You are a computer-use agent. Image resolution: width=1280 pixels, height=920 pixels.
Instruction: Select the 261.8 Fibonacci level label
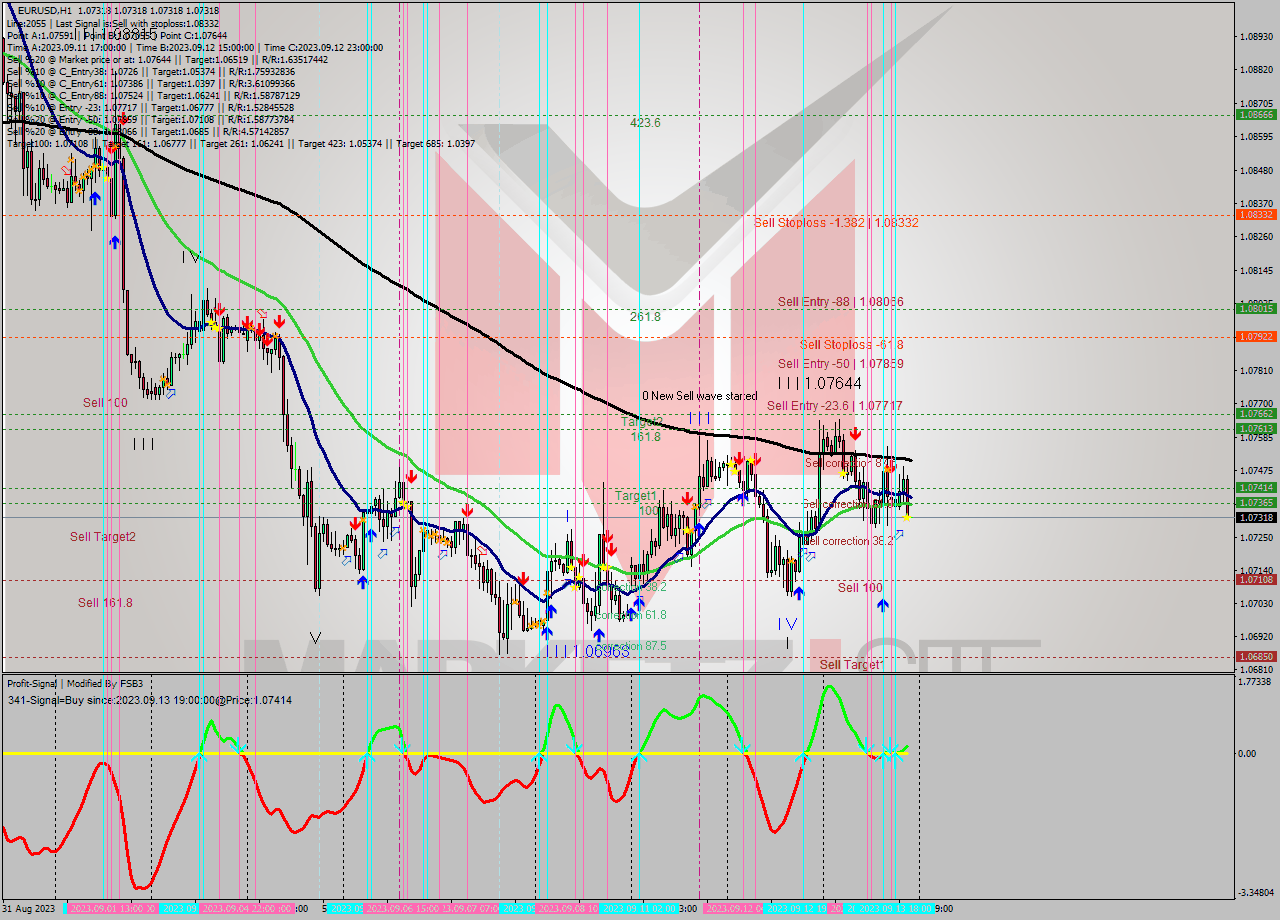coord(645,317)
